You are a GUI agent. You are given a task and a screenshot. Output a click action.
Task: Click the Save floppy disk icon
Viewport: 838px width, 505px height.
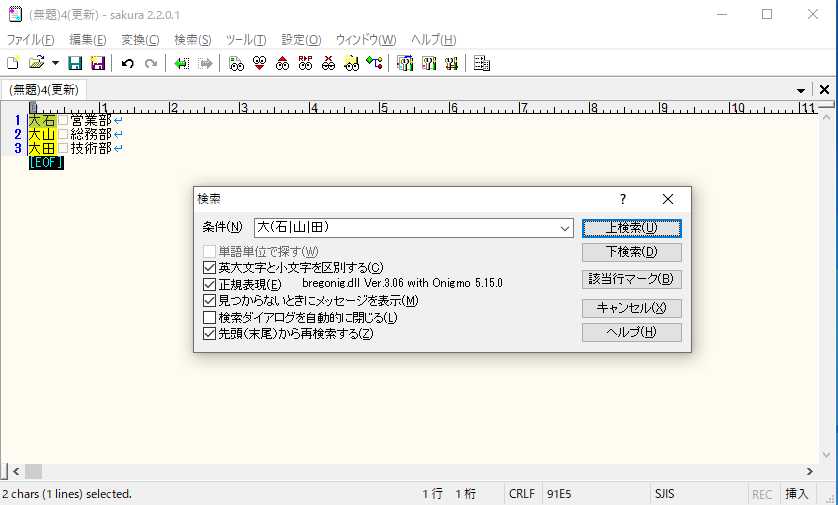[75, 63]
